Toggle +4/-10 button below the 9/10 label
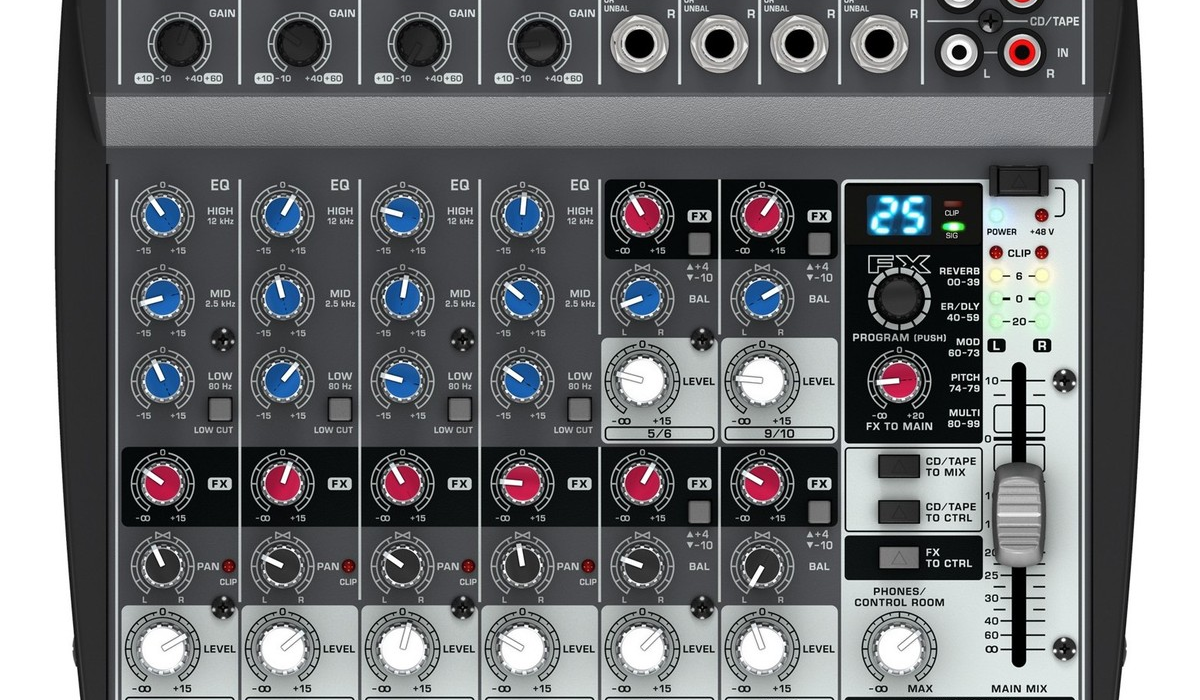Screen dimensions: 1200x700 tap(820, 512)
